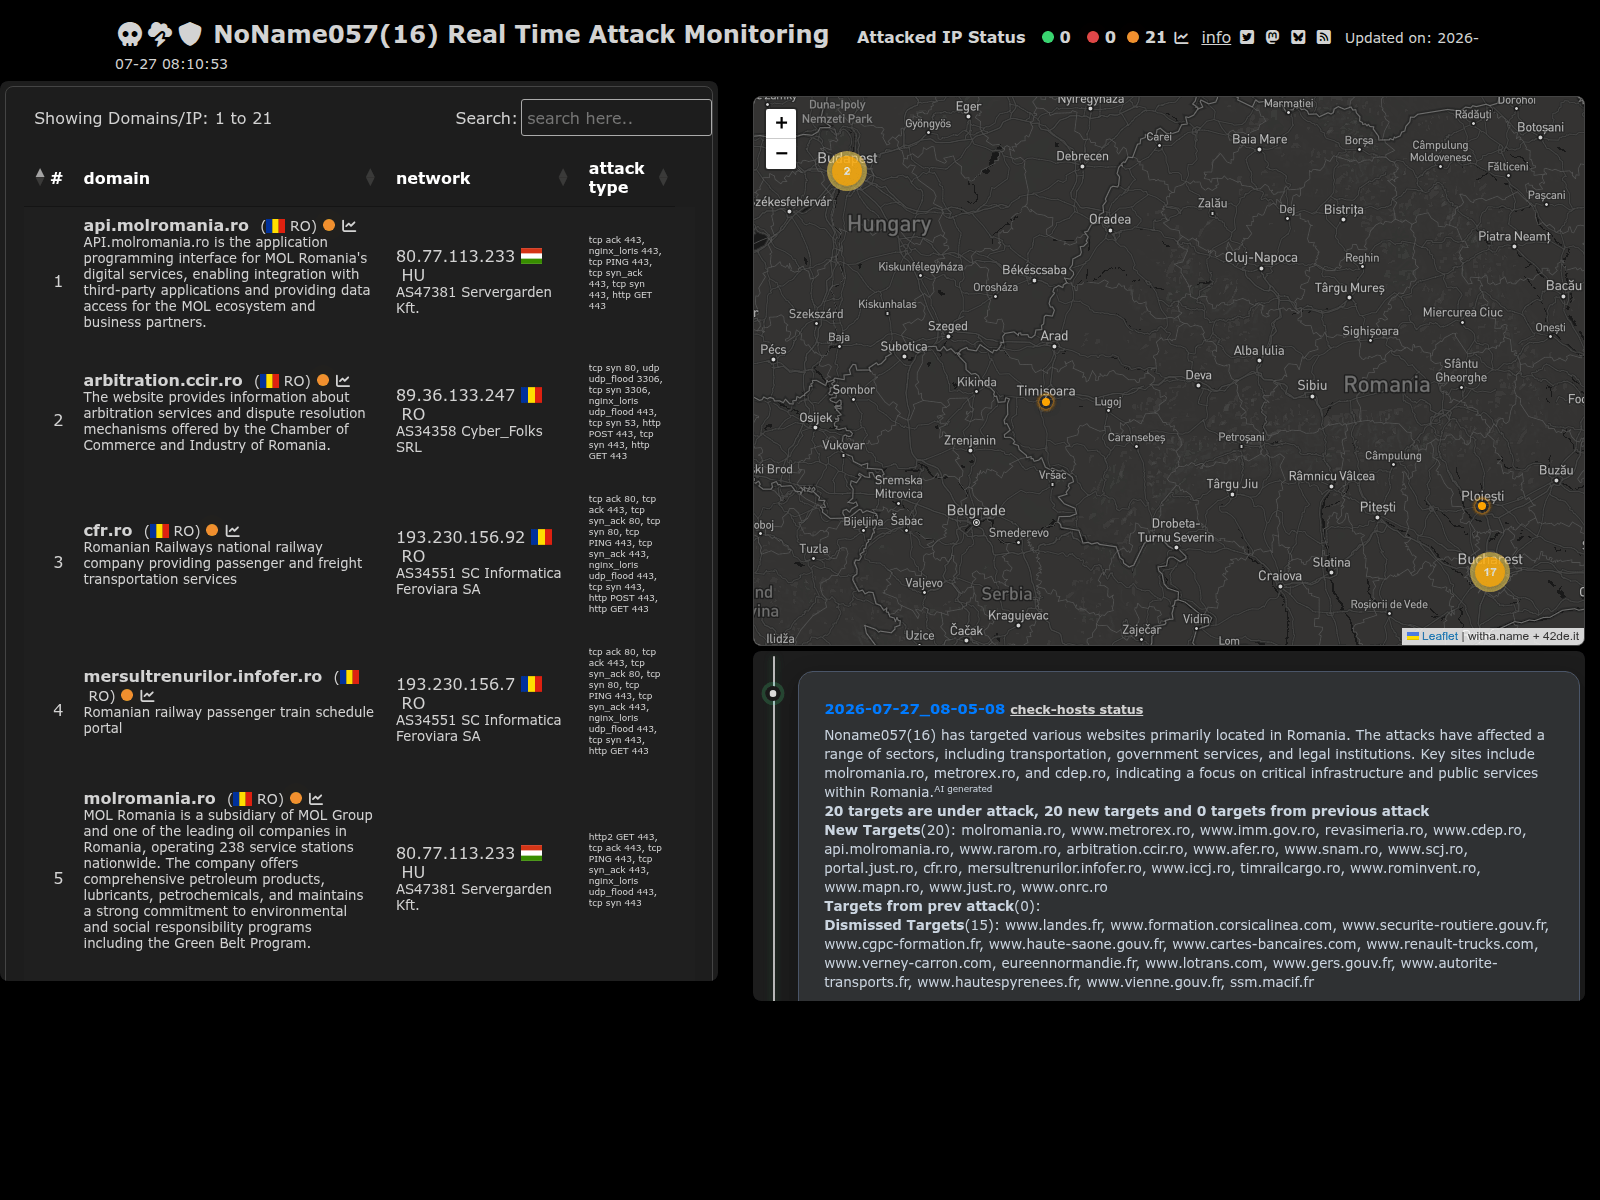Viewport: 1600px width, 1200px height.
Task: Click the 'Targets from prev attack(0)' label
Action: pos(930,906)
